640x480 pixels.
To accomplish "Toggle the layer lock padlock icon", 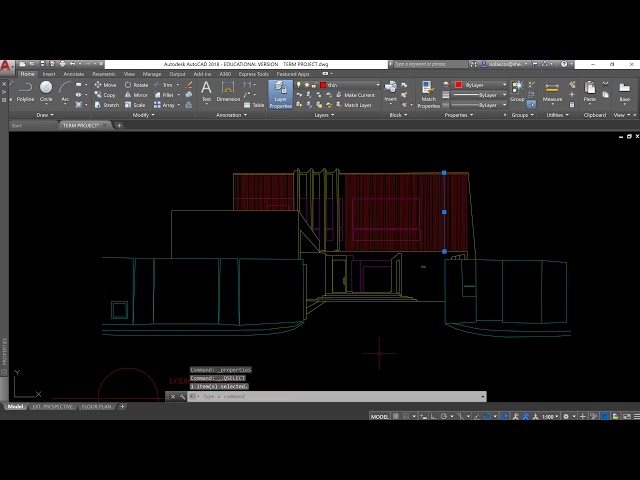I will tap(314, 85).
